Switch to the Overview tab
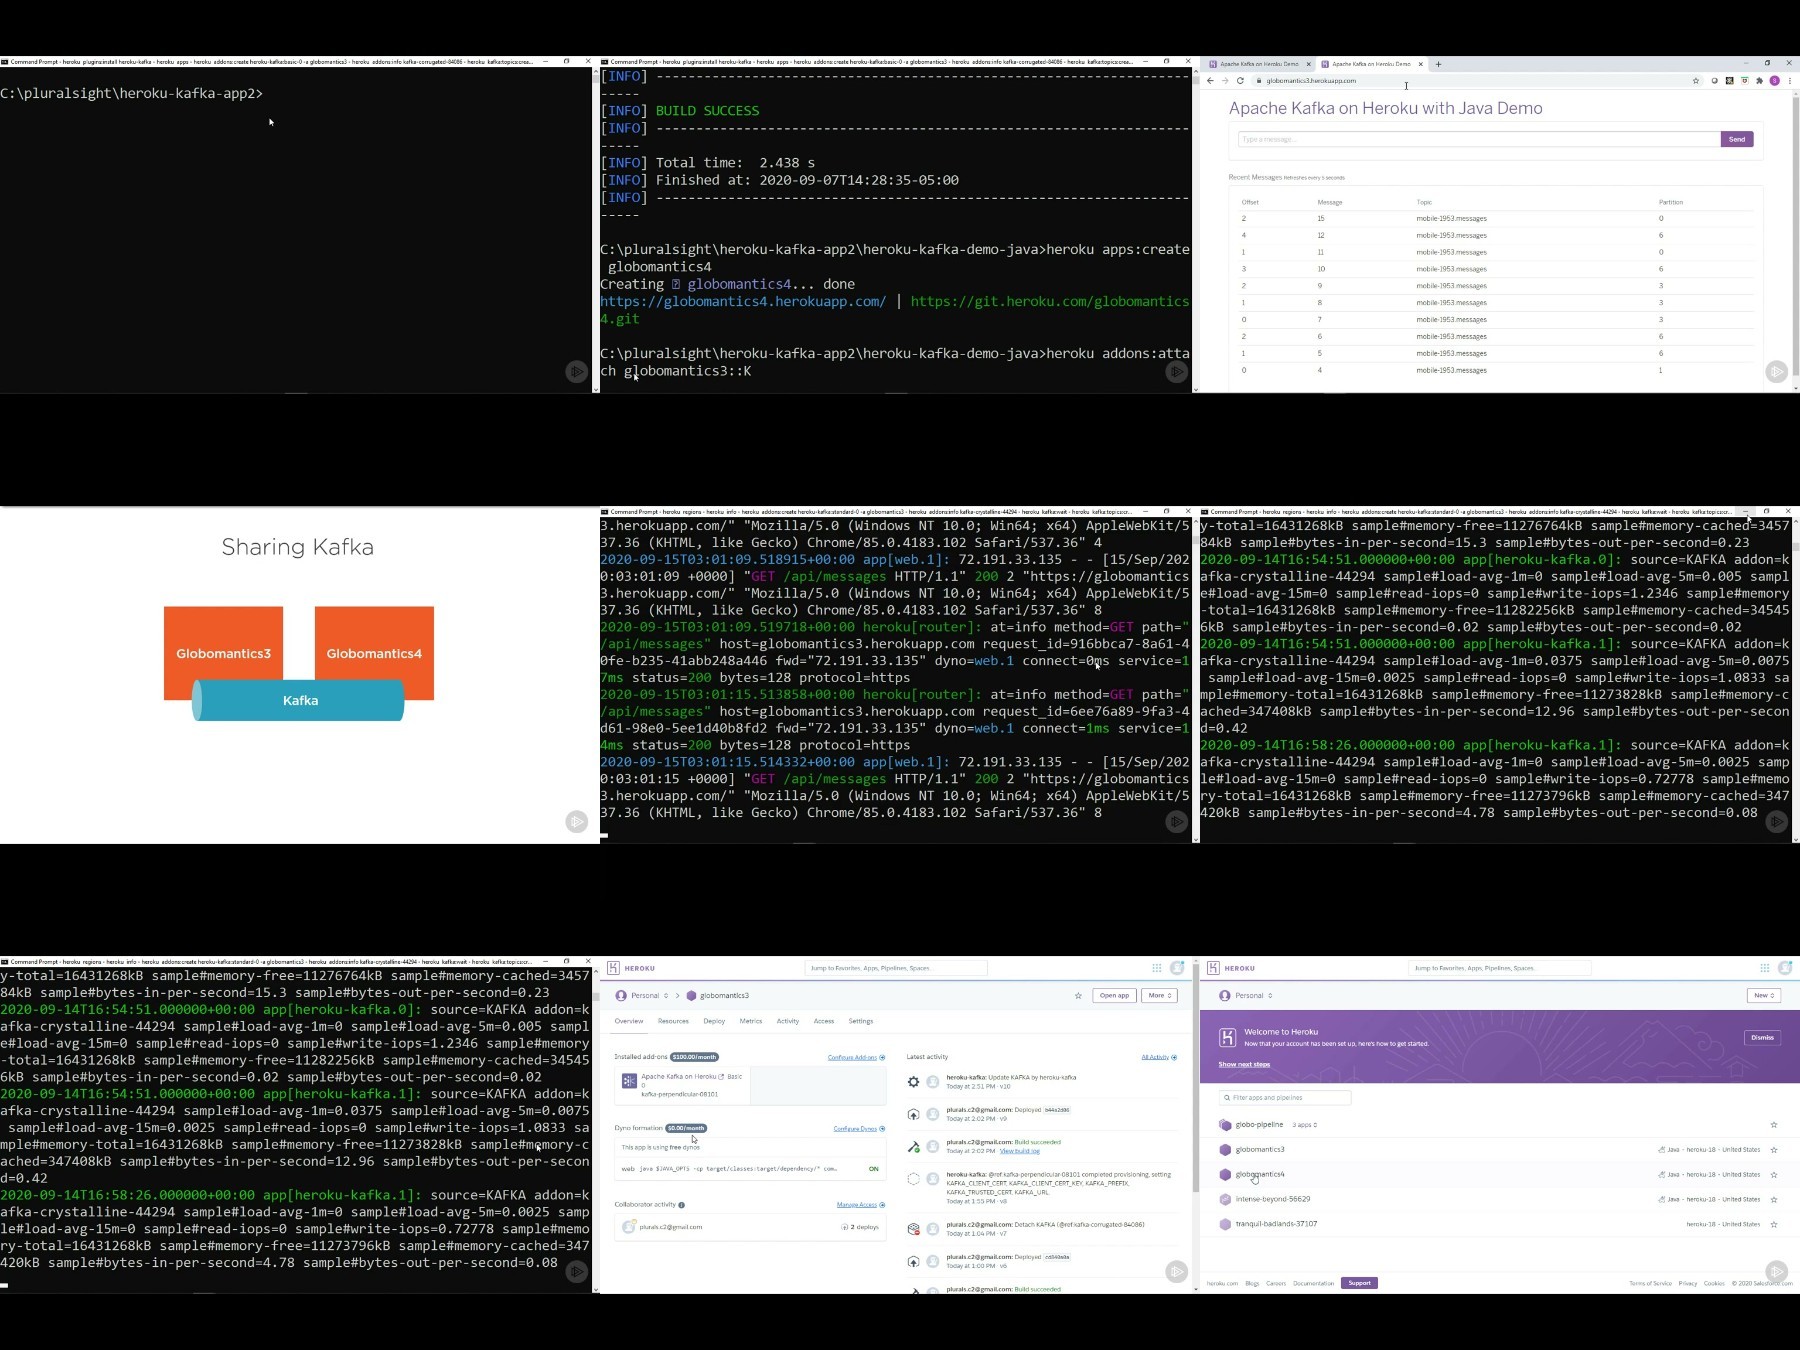 coord(629,1021)
